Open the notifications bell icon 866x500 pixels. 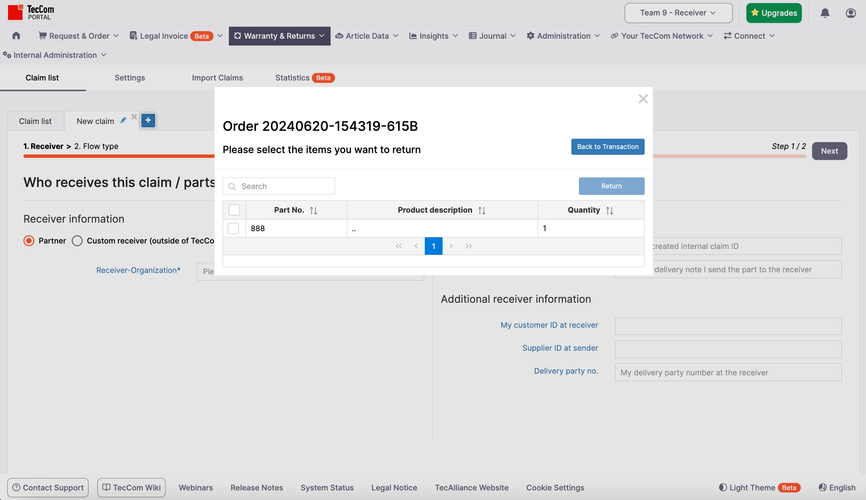tap(825, 13)
